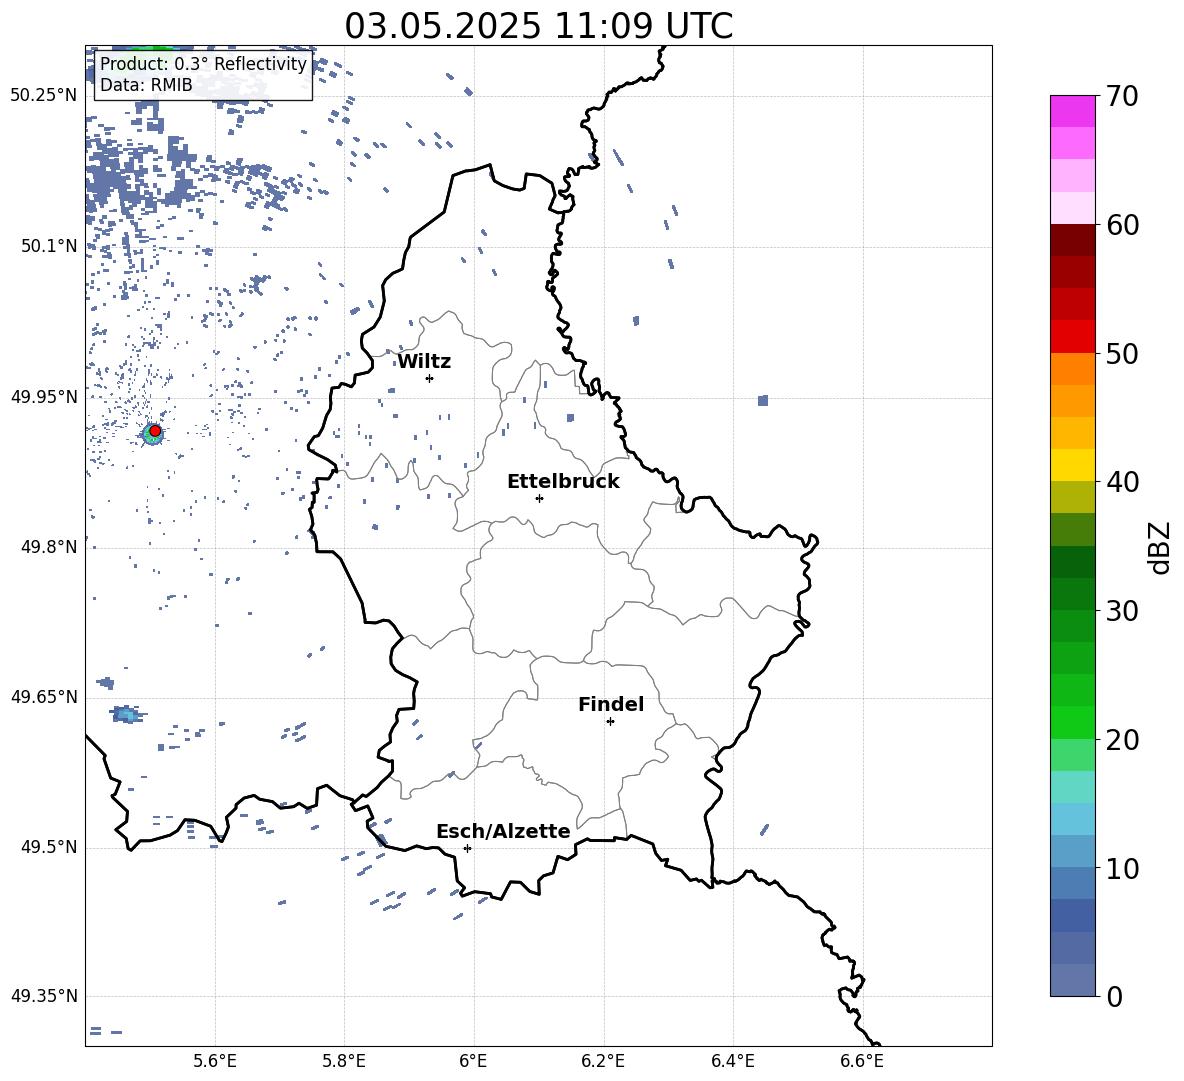Screen dimensions: 1184x1081
Task: Click the 5.6°E longitude label
Action: 215,1061
